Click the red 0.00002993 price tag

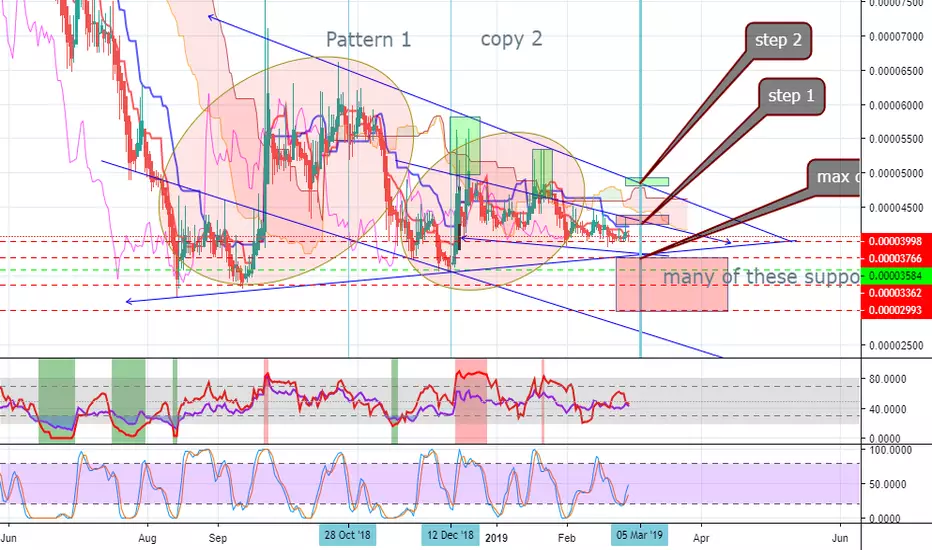pyautogui.click(x=896, y=310)
